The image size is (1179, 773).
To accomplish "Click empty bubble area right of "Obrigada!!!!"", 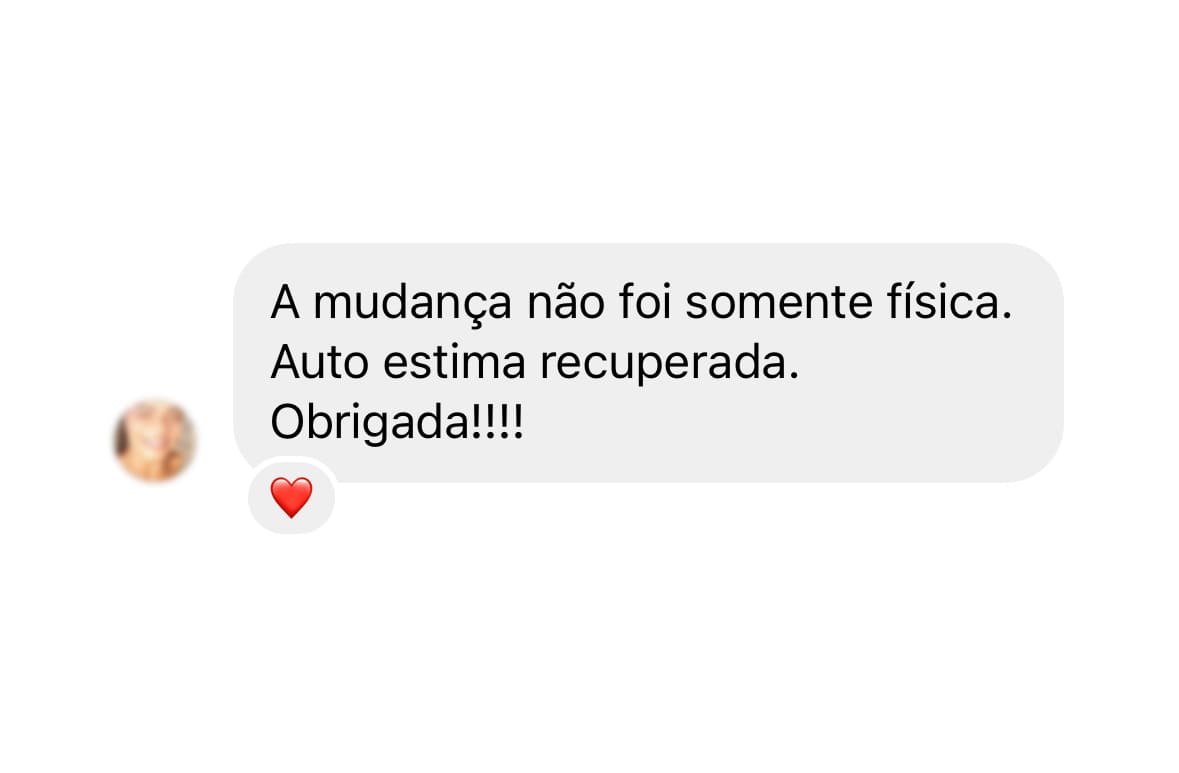I will 790,423.
